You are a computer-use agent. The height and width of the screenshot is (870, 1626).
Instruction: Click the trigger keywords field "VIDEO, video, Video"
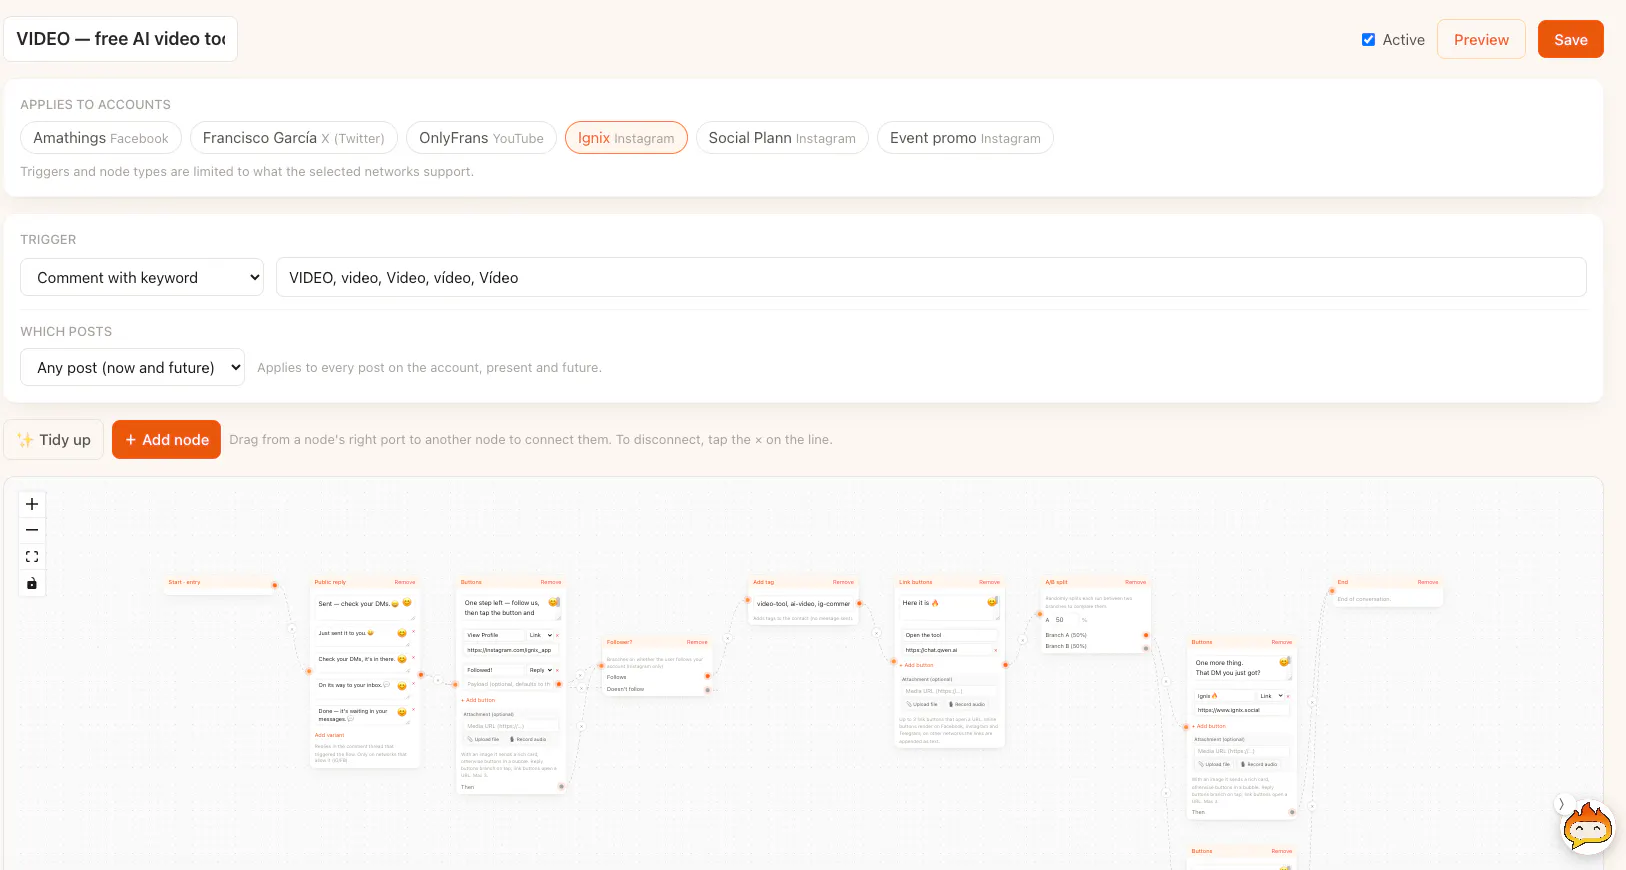(x=931, y=277)
